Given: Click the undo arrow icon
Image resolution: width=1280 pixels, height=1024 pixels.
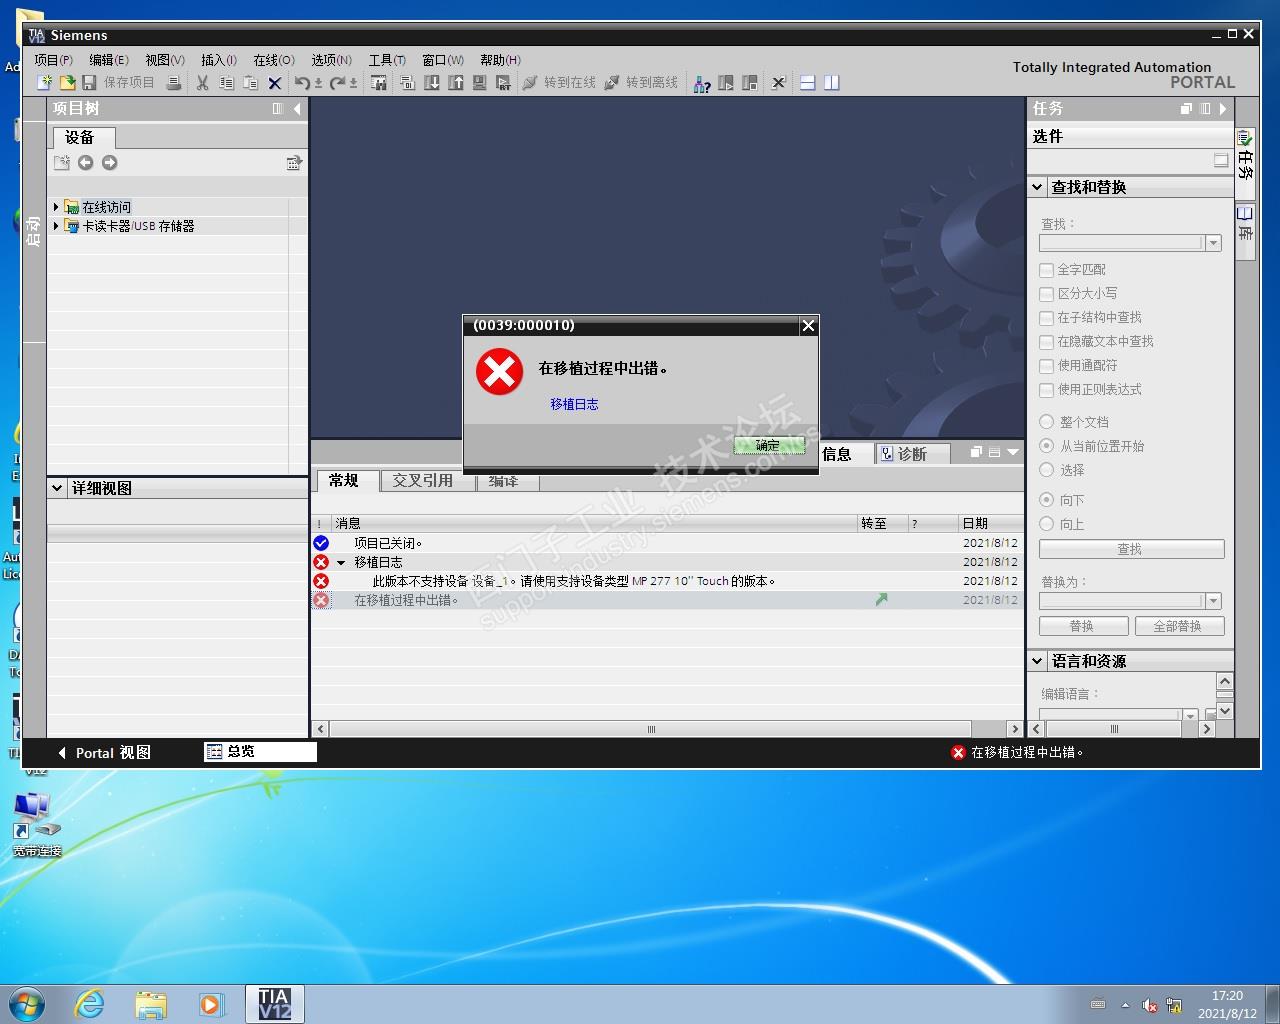Looking at the screenshot, I should point(302,83).
